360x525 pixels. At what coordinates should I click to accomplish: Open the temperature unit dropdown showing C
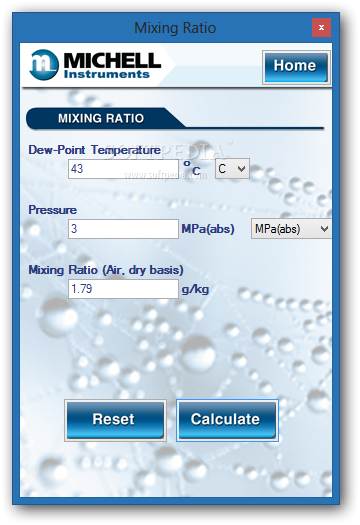[x=232, y=168]
